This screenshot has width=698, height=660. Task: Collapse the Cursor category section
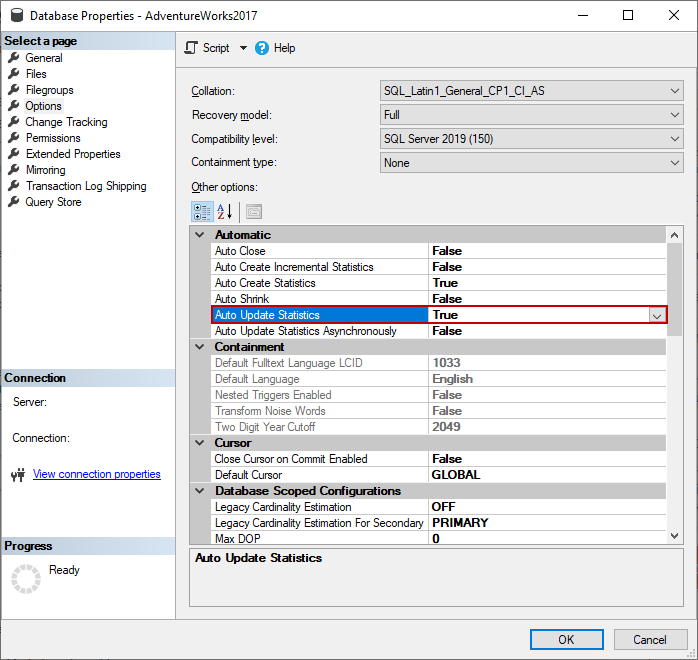tap(200, 443)
